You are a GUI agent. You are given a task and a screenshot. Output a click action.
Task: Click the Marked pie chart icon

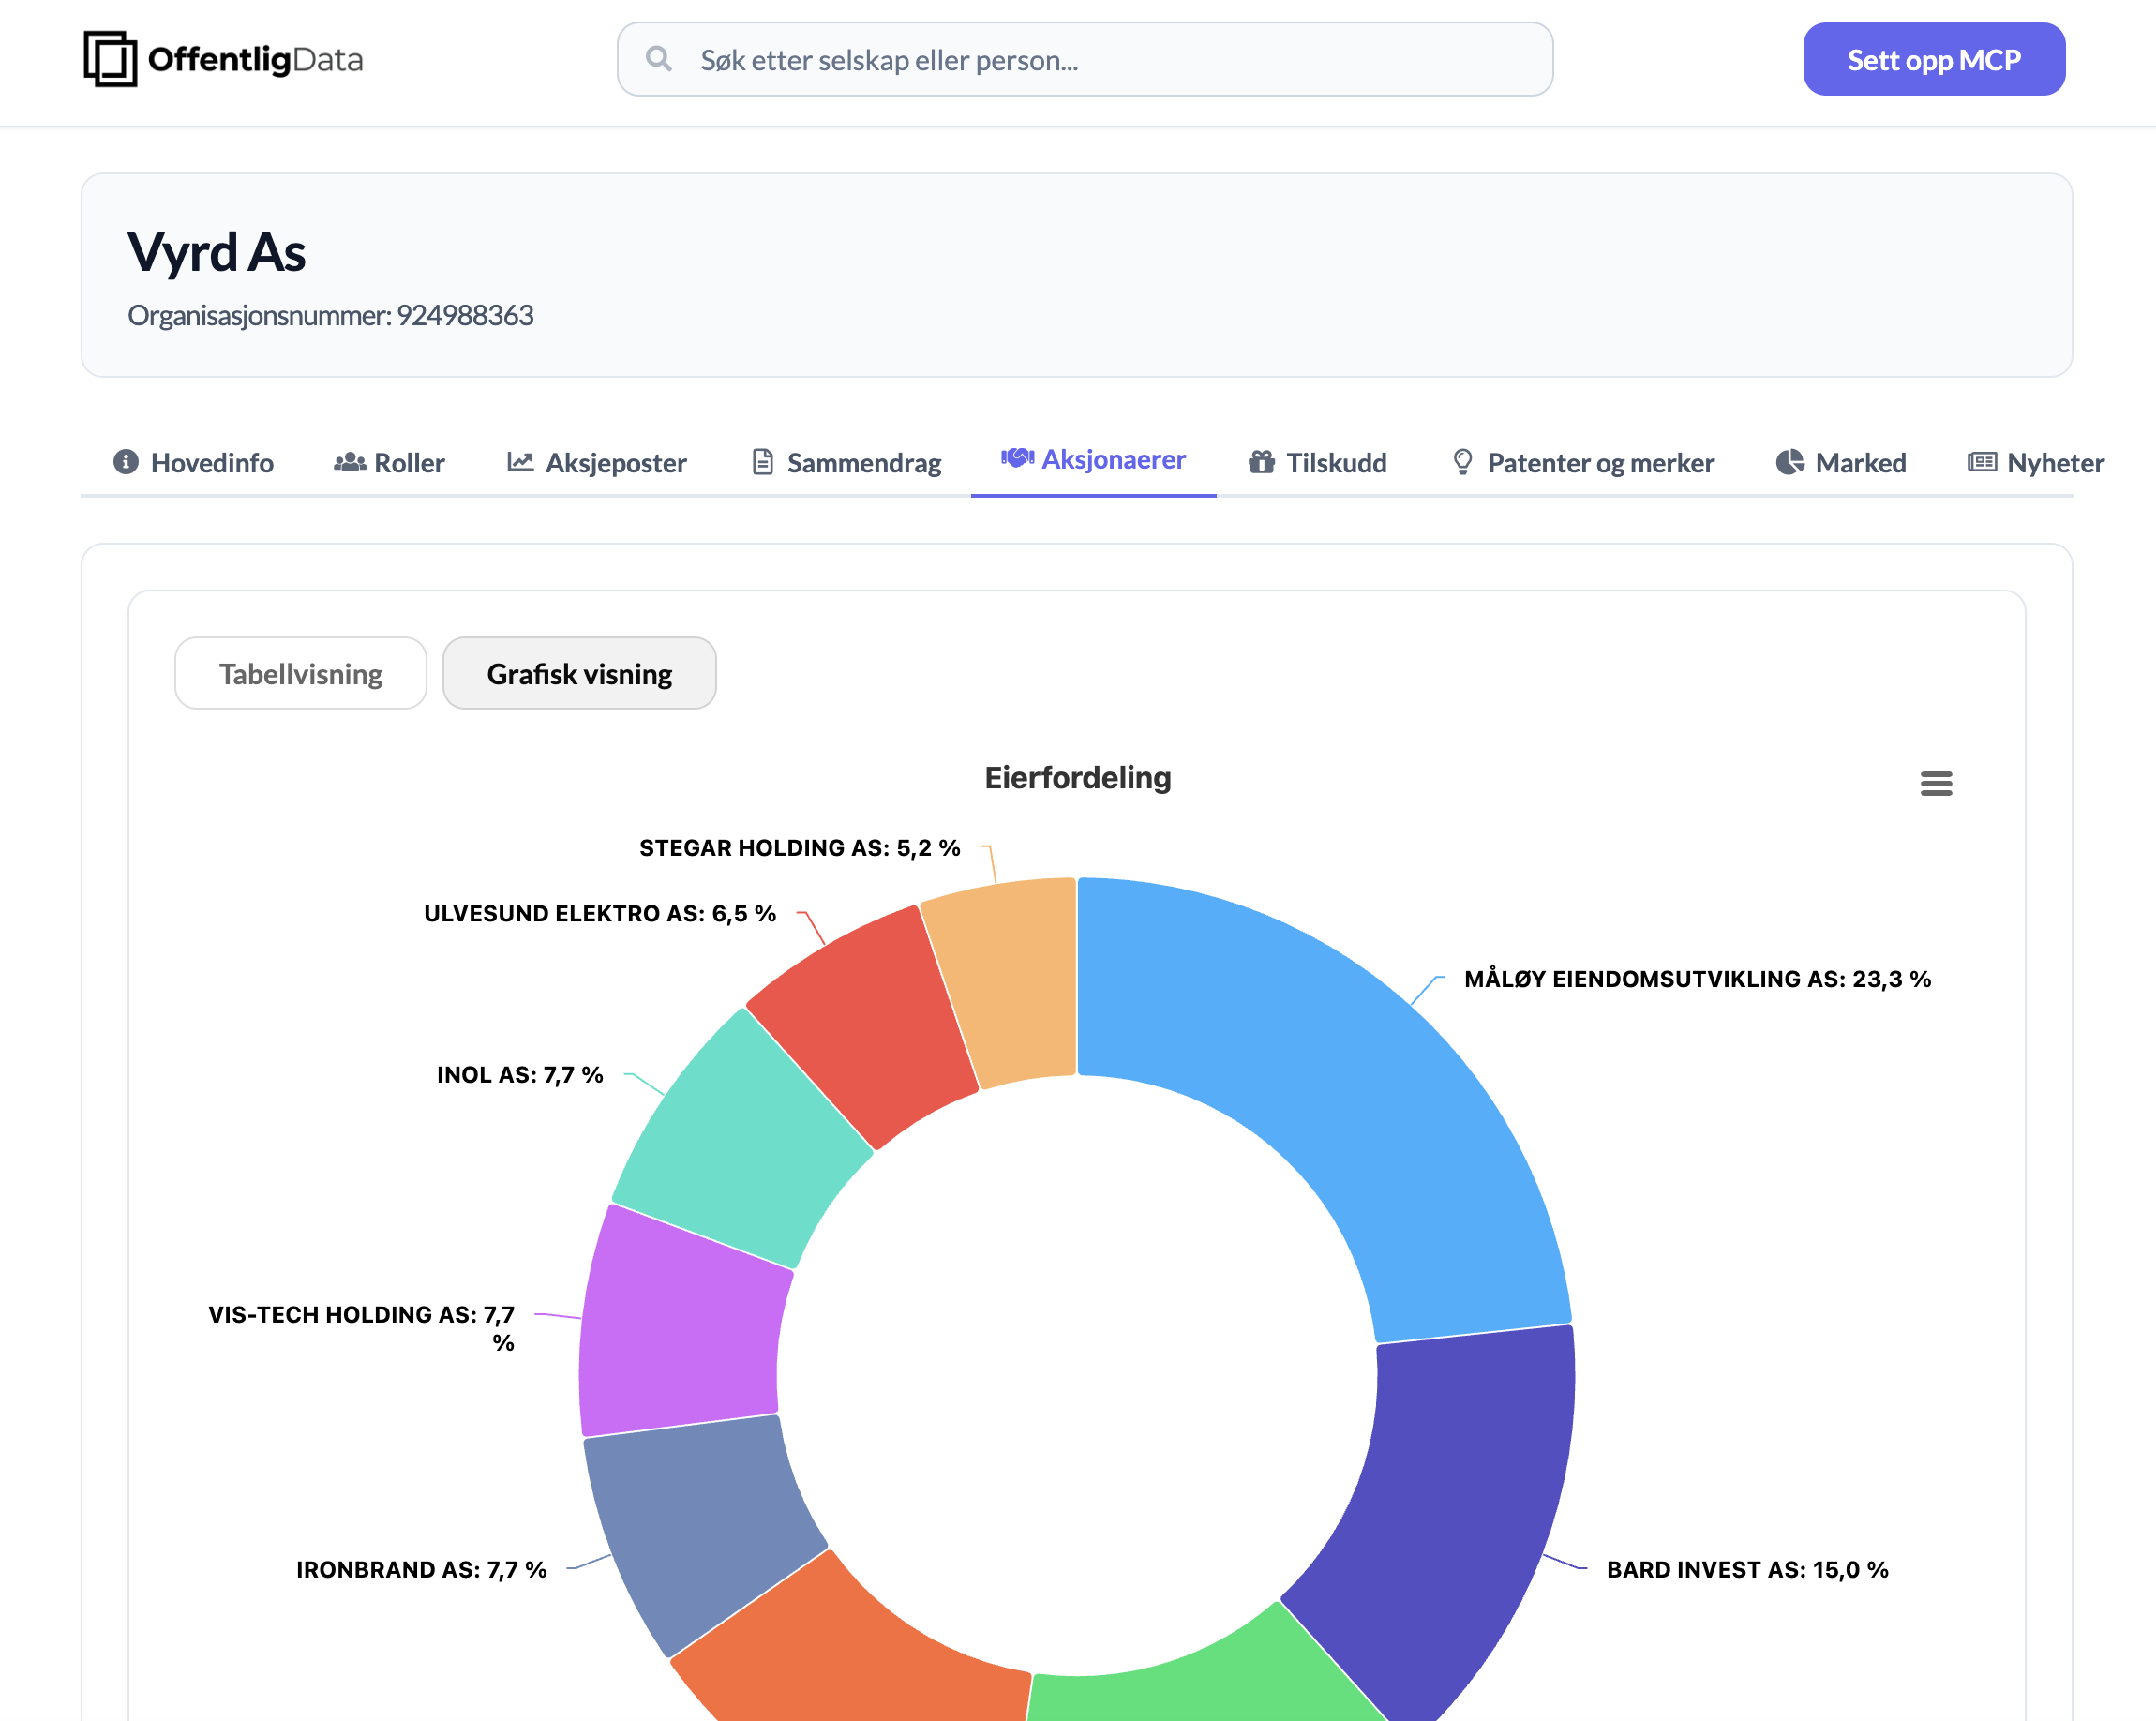pos(1789,462)
